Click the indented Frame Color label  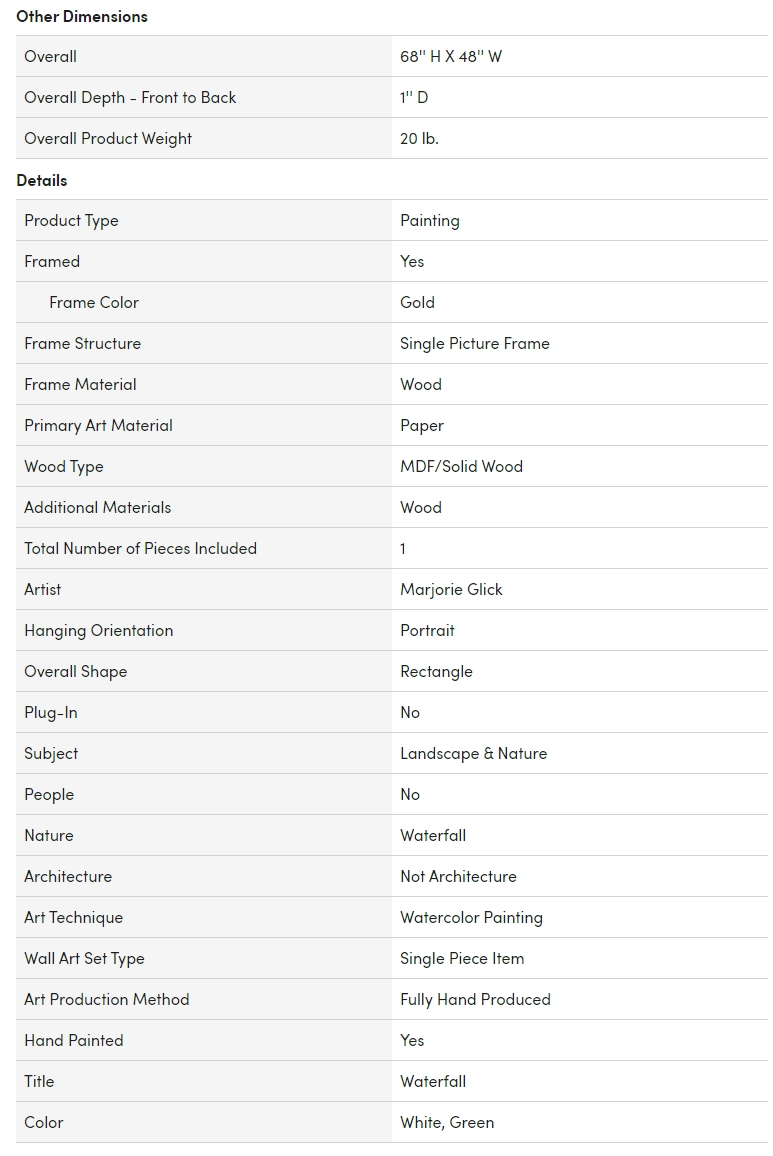tap(94, 302)
